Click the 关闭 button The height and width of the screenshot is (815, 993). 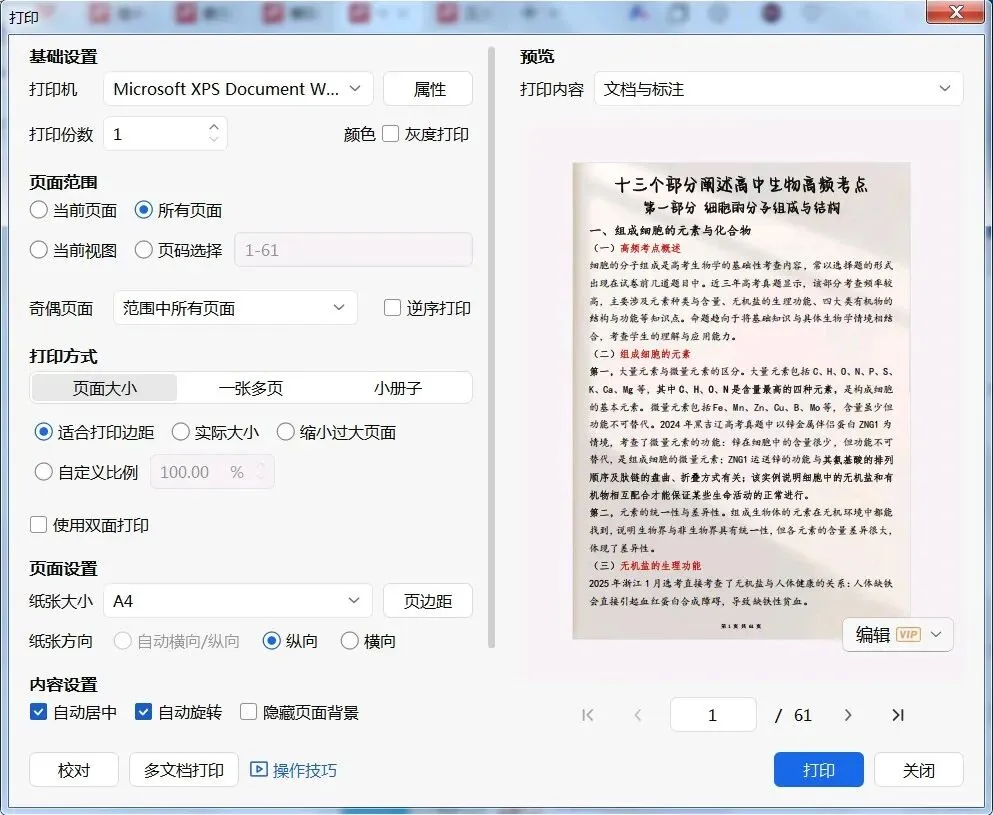click(x=919, y=769)
